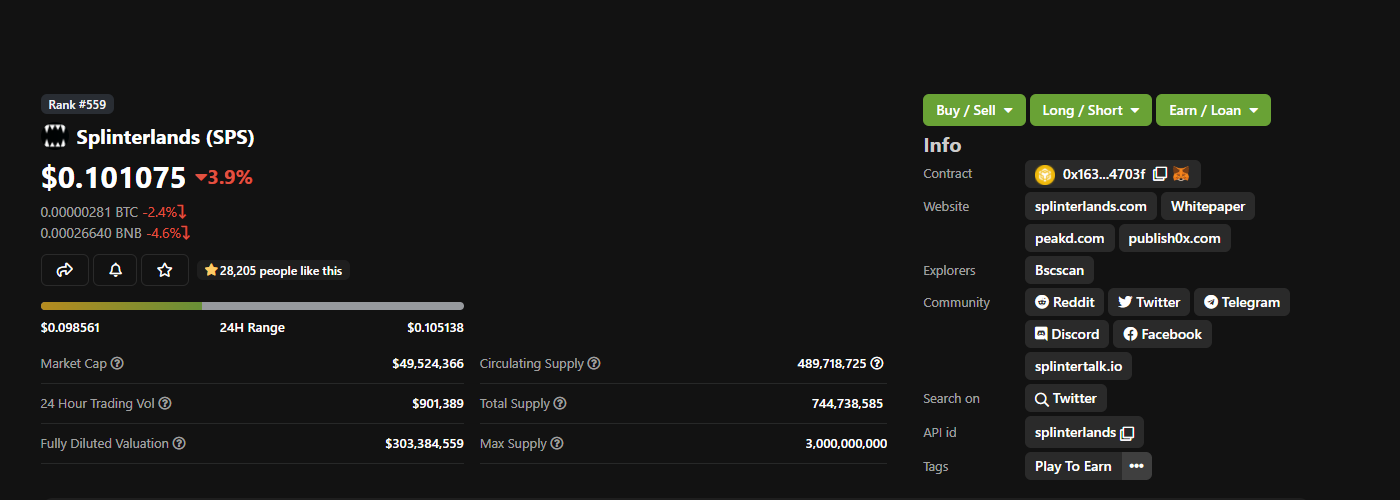
Task: Click the 24H Range progress bar
Action: (252, 306)
